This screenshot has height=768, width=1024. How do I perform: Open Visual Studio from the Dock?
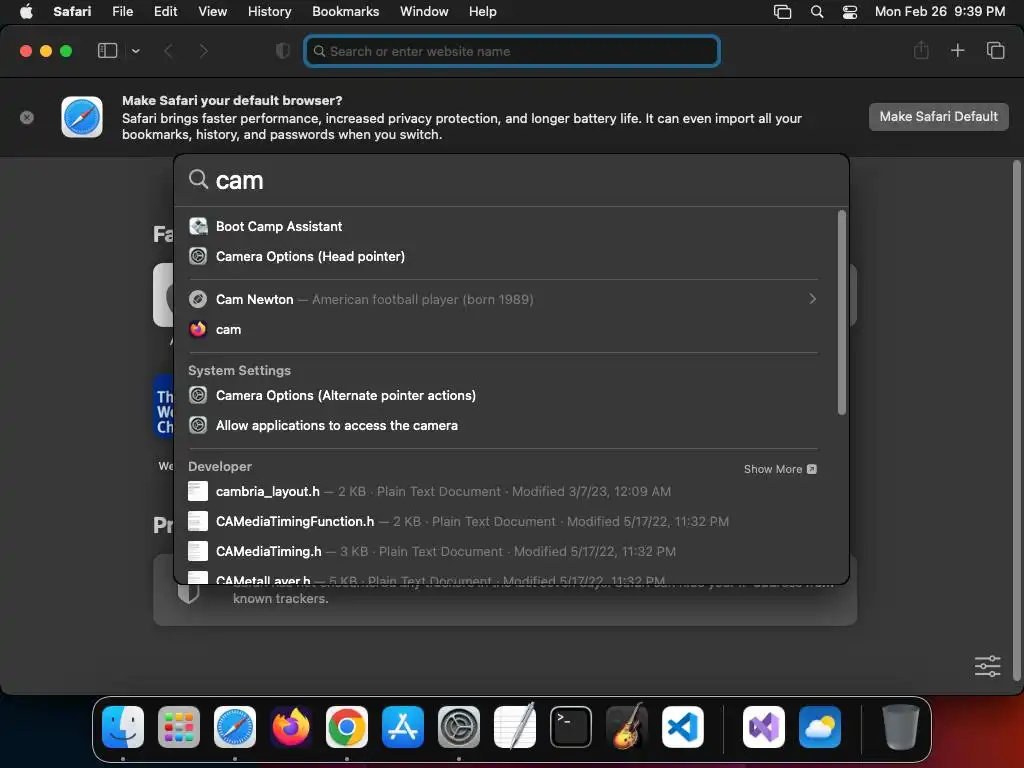point(763,726)
